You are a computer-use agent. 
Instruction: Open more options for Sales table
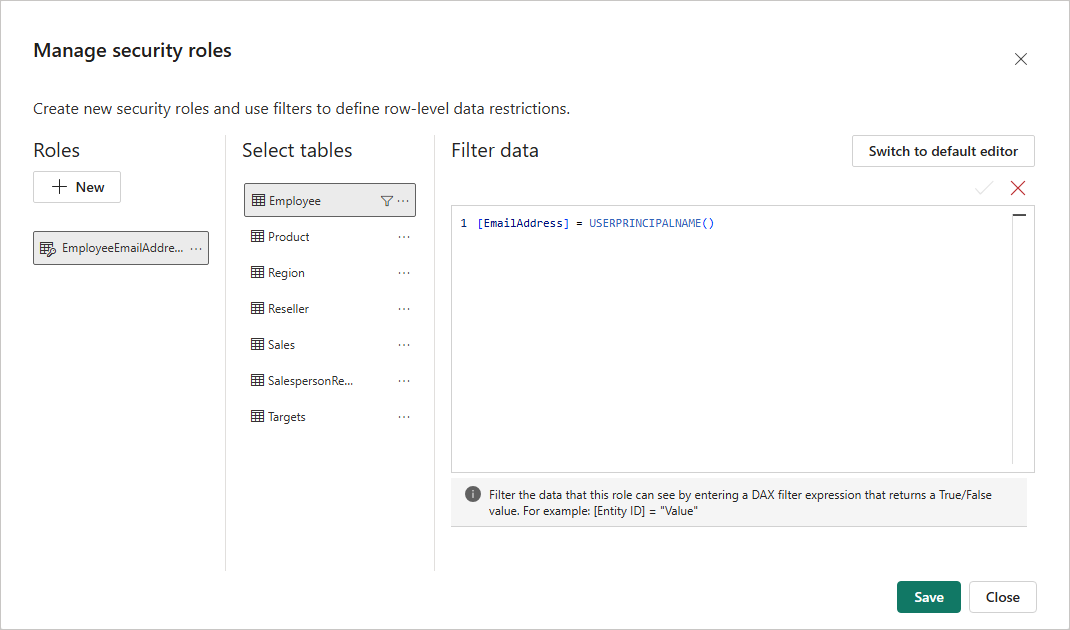coord(404,345)
